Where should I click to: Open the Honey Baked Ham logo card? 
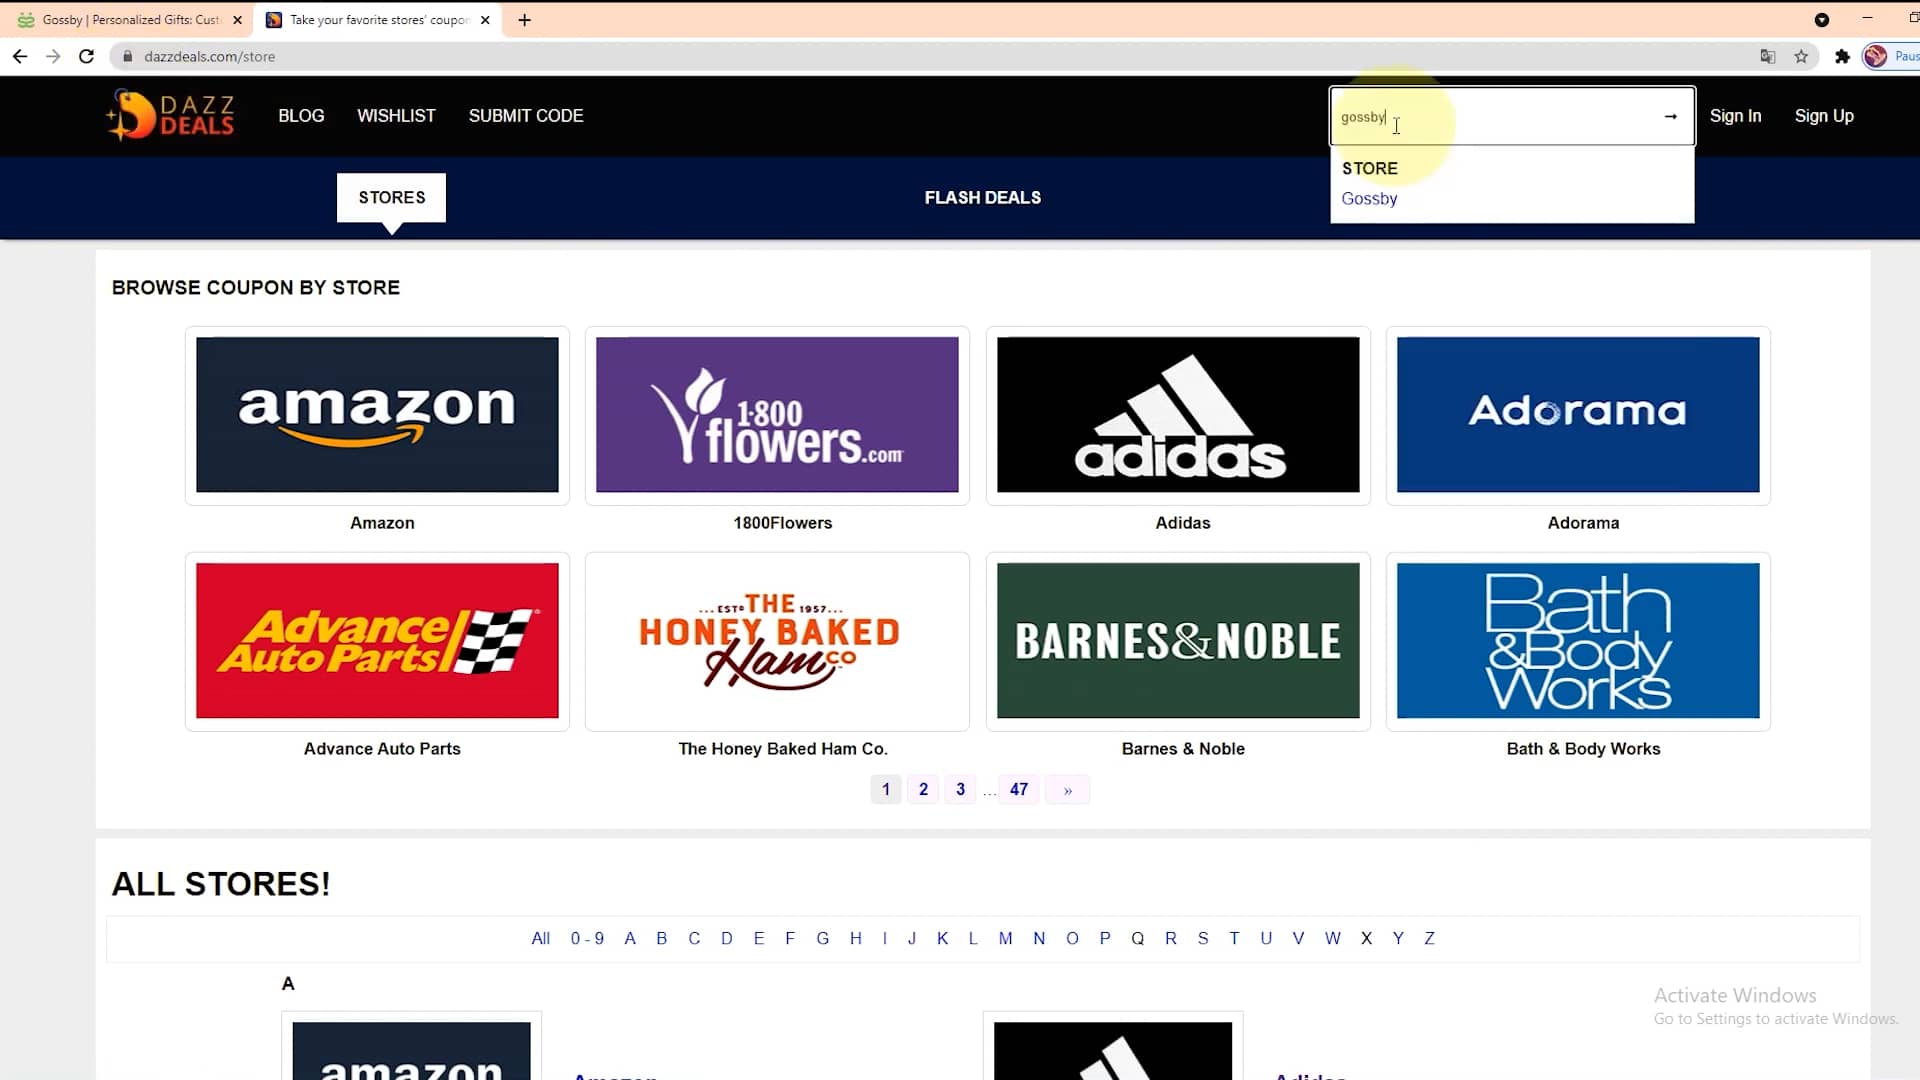click(777, 641)
